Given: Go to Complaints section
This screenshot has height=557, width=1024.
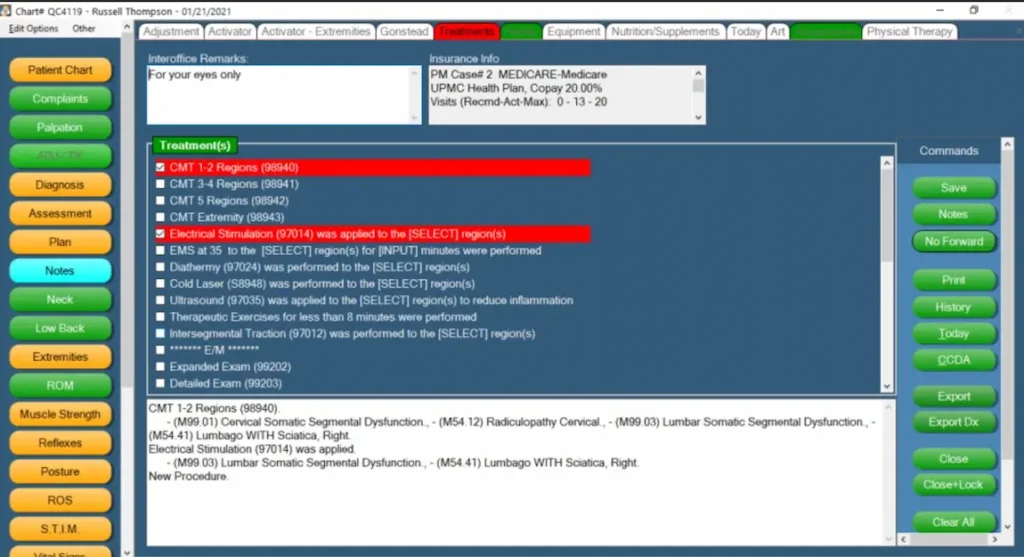Looking at the screenshot, I should point(60,99).
